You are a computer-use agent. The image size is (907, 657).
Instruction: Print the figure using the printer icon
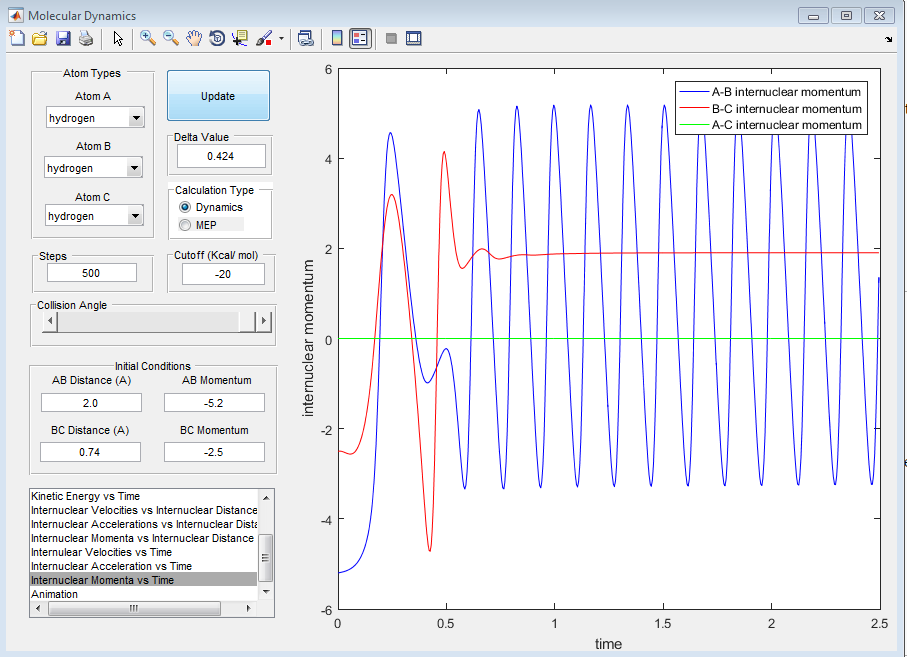(x=85, y=38)
